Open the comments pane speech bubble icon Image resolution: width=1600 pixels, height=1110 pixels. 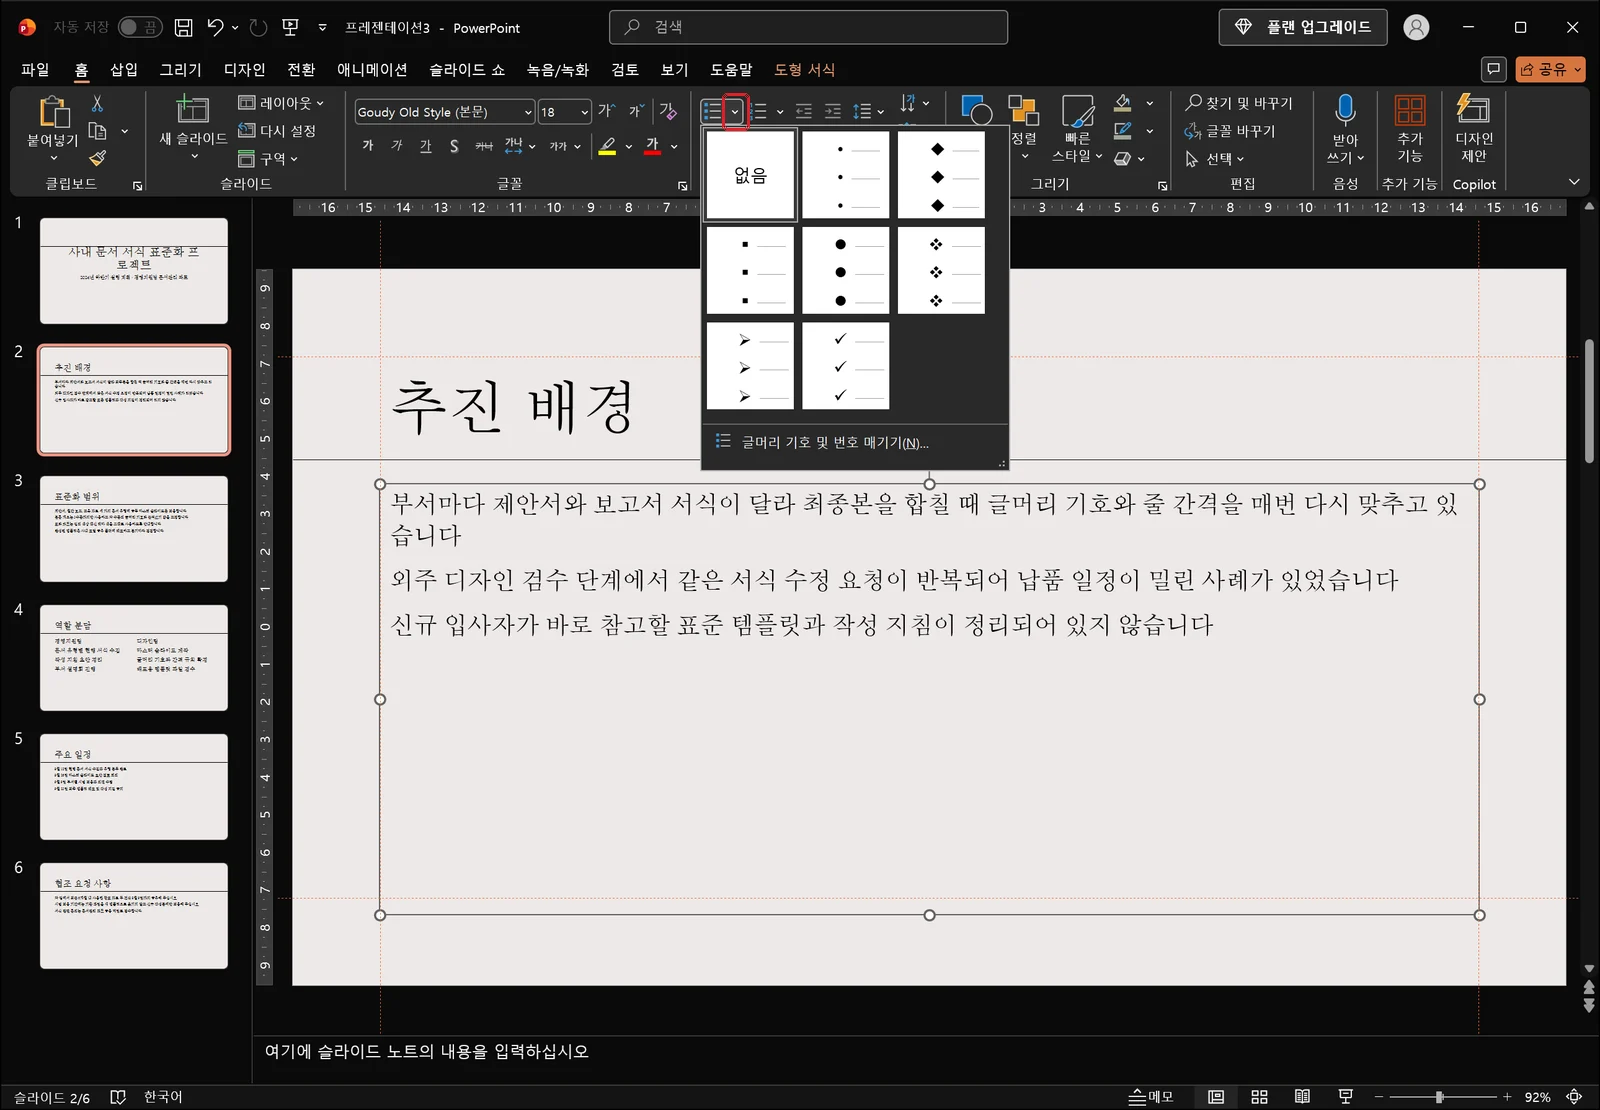pyautogui.click(x=1493, y=69)
